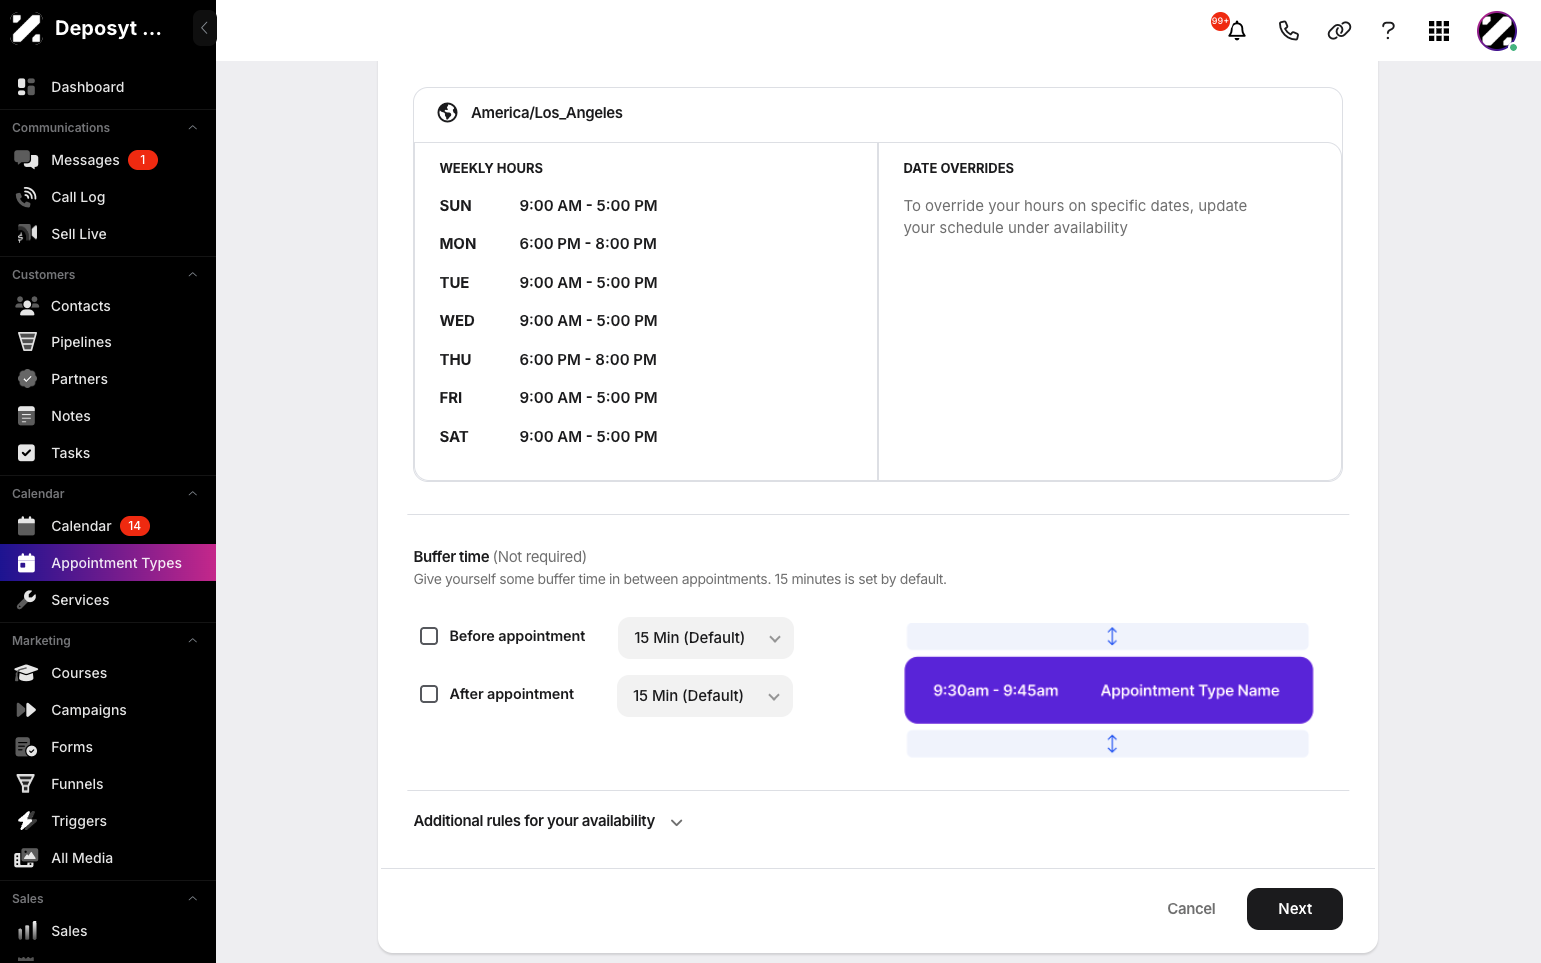Click the globe timezone icon

(448, 113)
